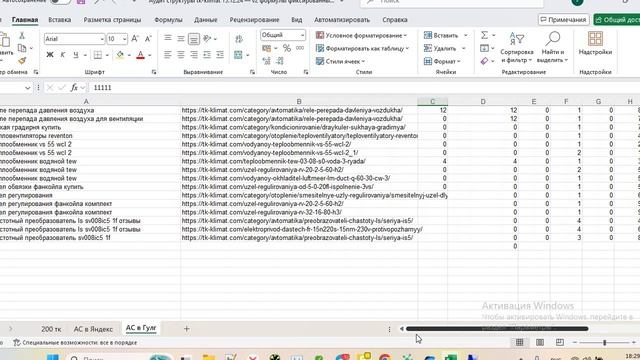This screenshot has height=360, width=640.
Task: Align cell text right
Action: (194, 55)
